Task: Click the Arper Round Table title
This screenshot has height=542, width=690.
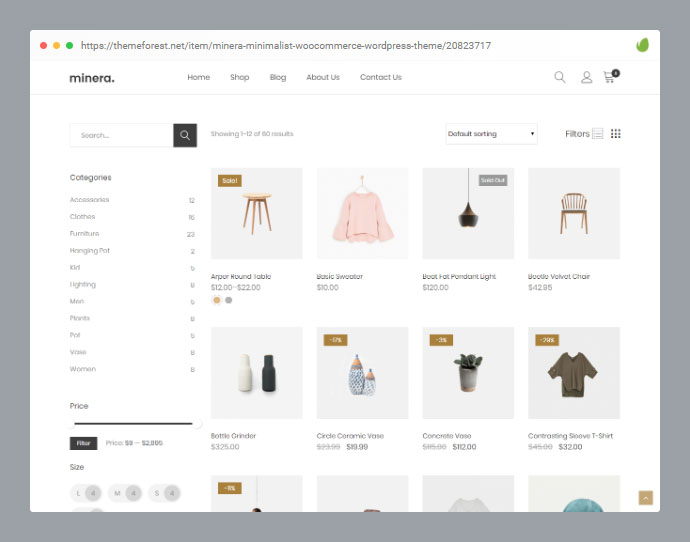Action: (241, 276)
